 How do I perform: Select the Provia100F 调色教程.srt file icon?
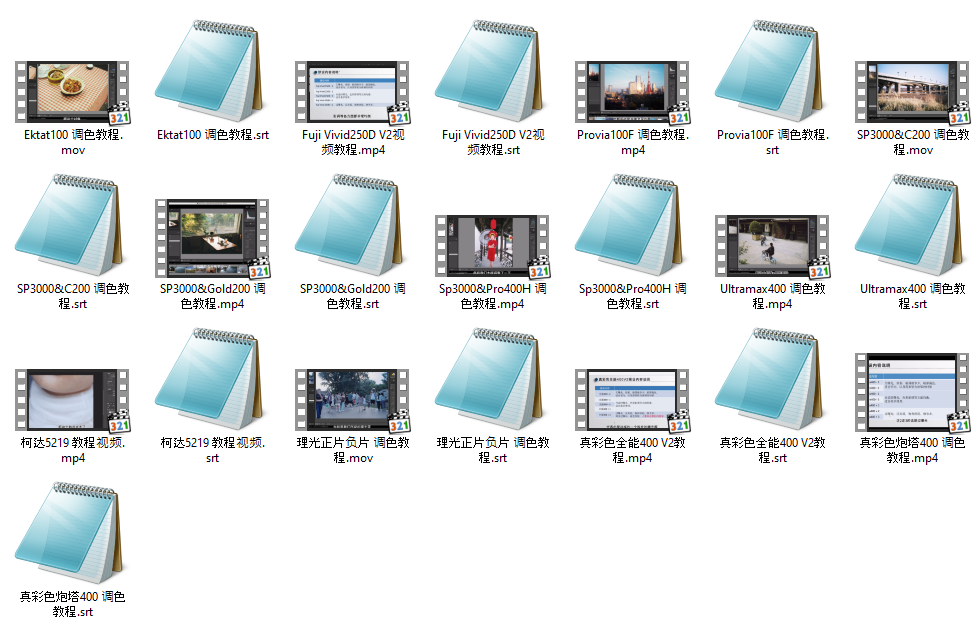pyautogui.click(x=772, y=75)
